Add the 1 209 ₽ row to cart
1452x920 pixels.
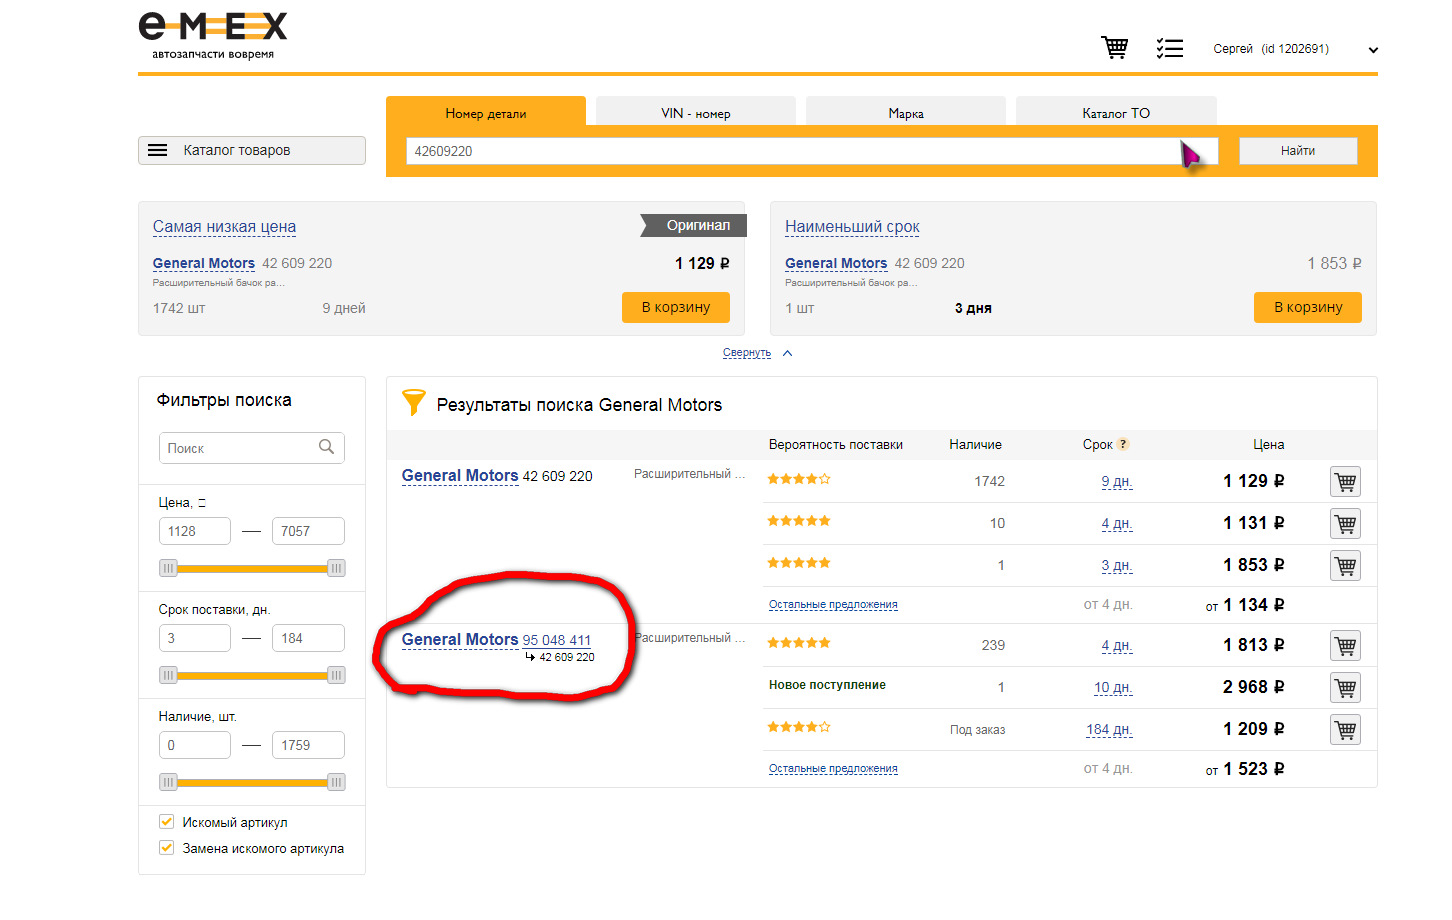pyautogui.click(x=1346, y=730)
